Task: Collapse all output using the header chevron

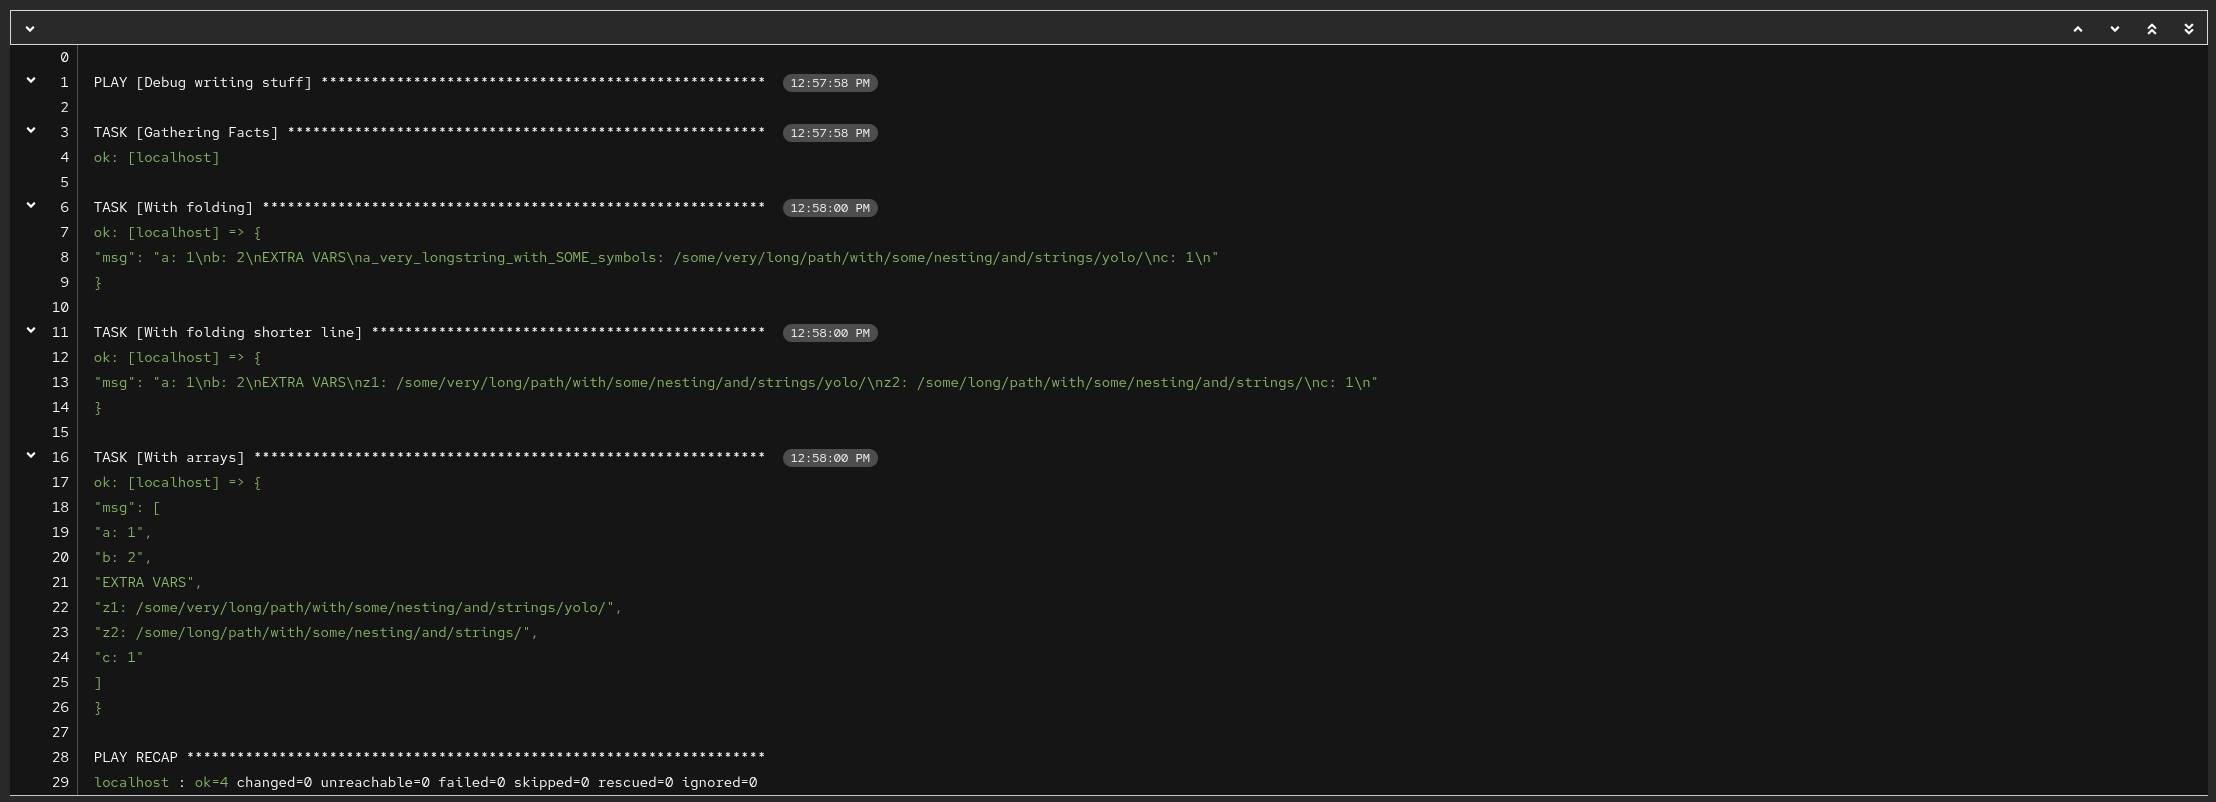Action: (30, 29)
